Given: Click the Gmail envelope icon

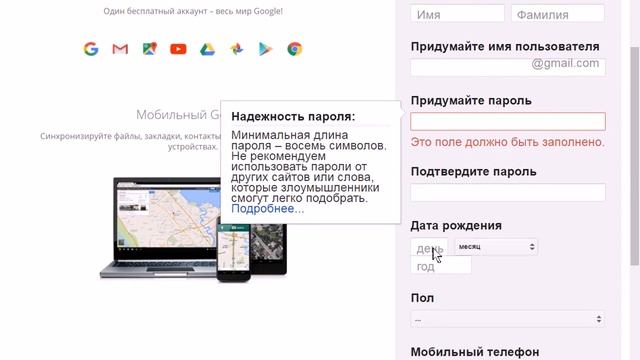Looking at the screenshot, I should pos(120,49).
